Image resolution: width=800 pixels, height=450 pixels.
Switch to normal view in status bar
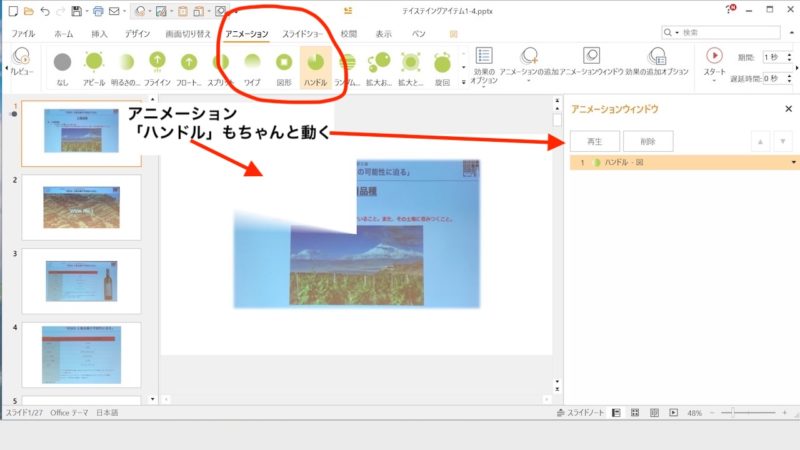coord(614,413)
